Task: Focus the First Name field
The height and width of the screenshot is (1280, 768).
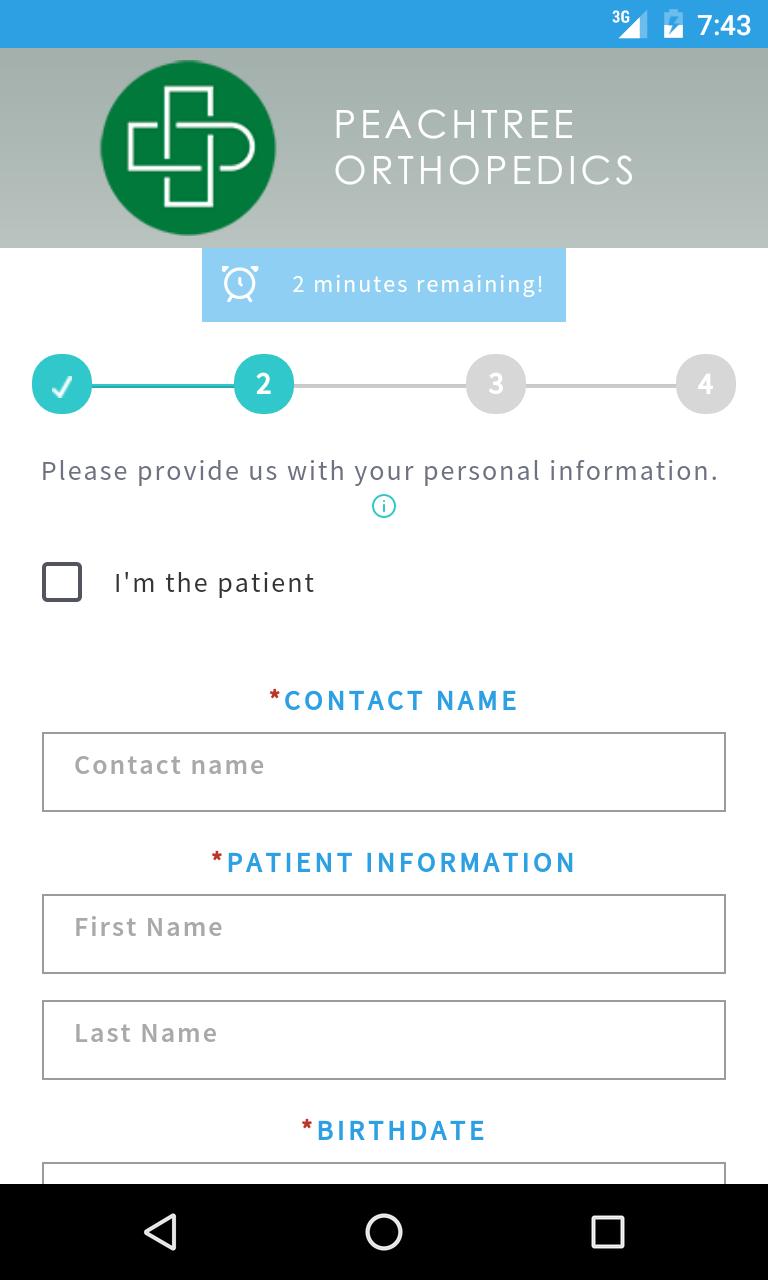Action: [x=384, y=934]
